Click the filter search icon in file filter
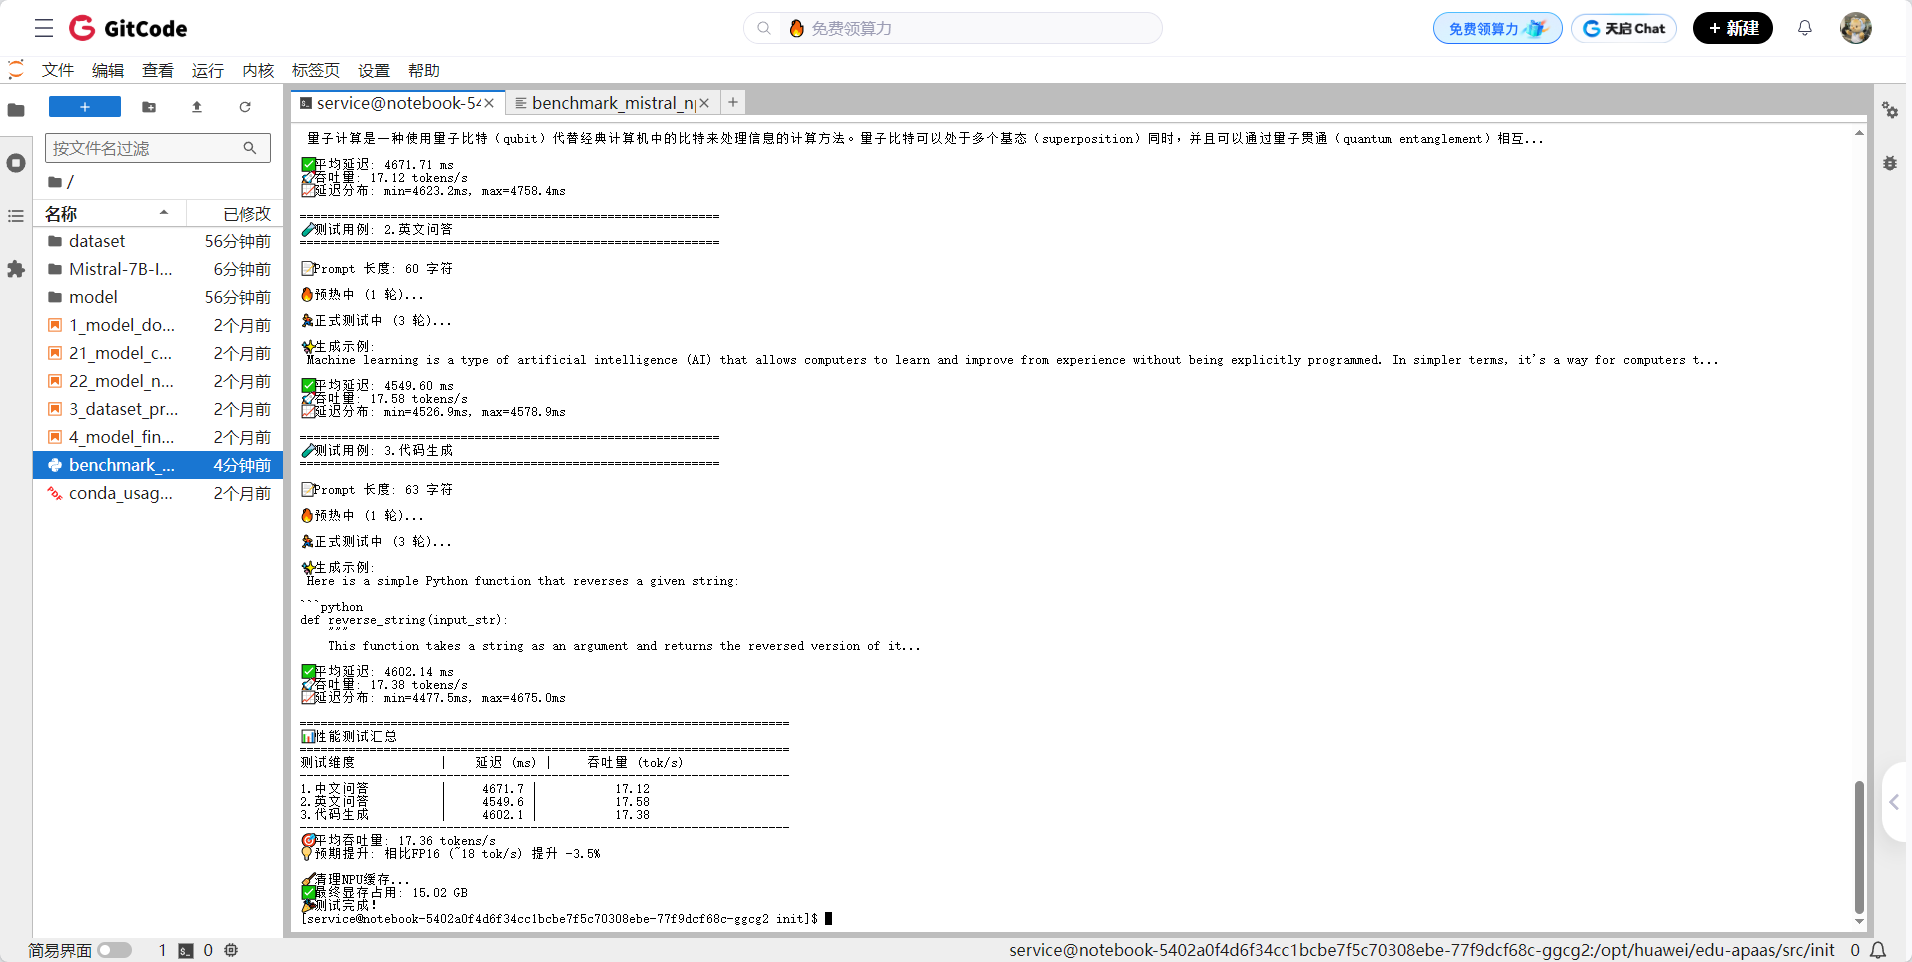 [x=250, y=148]
